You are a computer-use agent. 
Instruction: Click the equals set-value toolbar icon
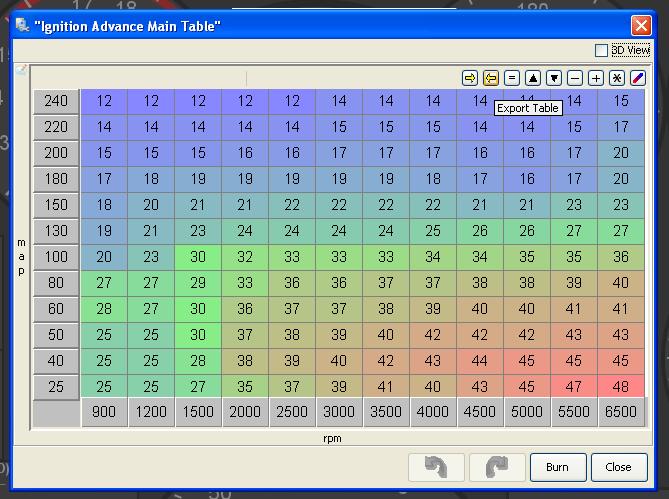pyautogui.click(x=512, y=78)
